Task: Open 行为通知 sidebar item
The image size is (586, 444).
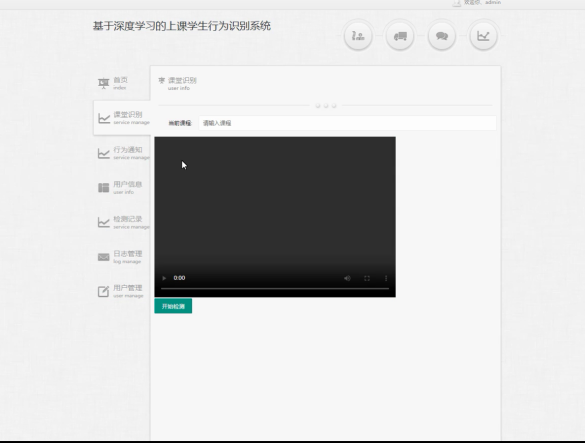Action: (123, 153)
